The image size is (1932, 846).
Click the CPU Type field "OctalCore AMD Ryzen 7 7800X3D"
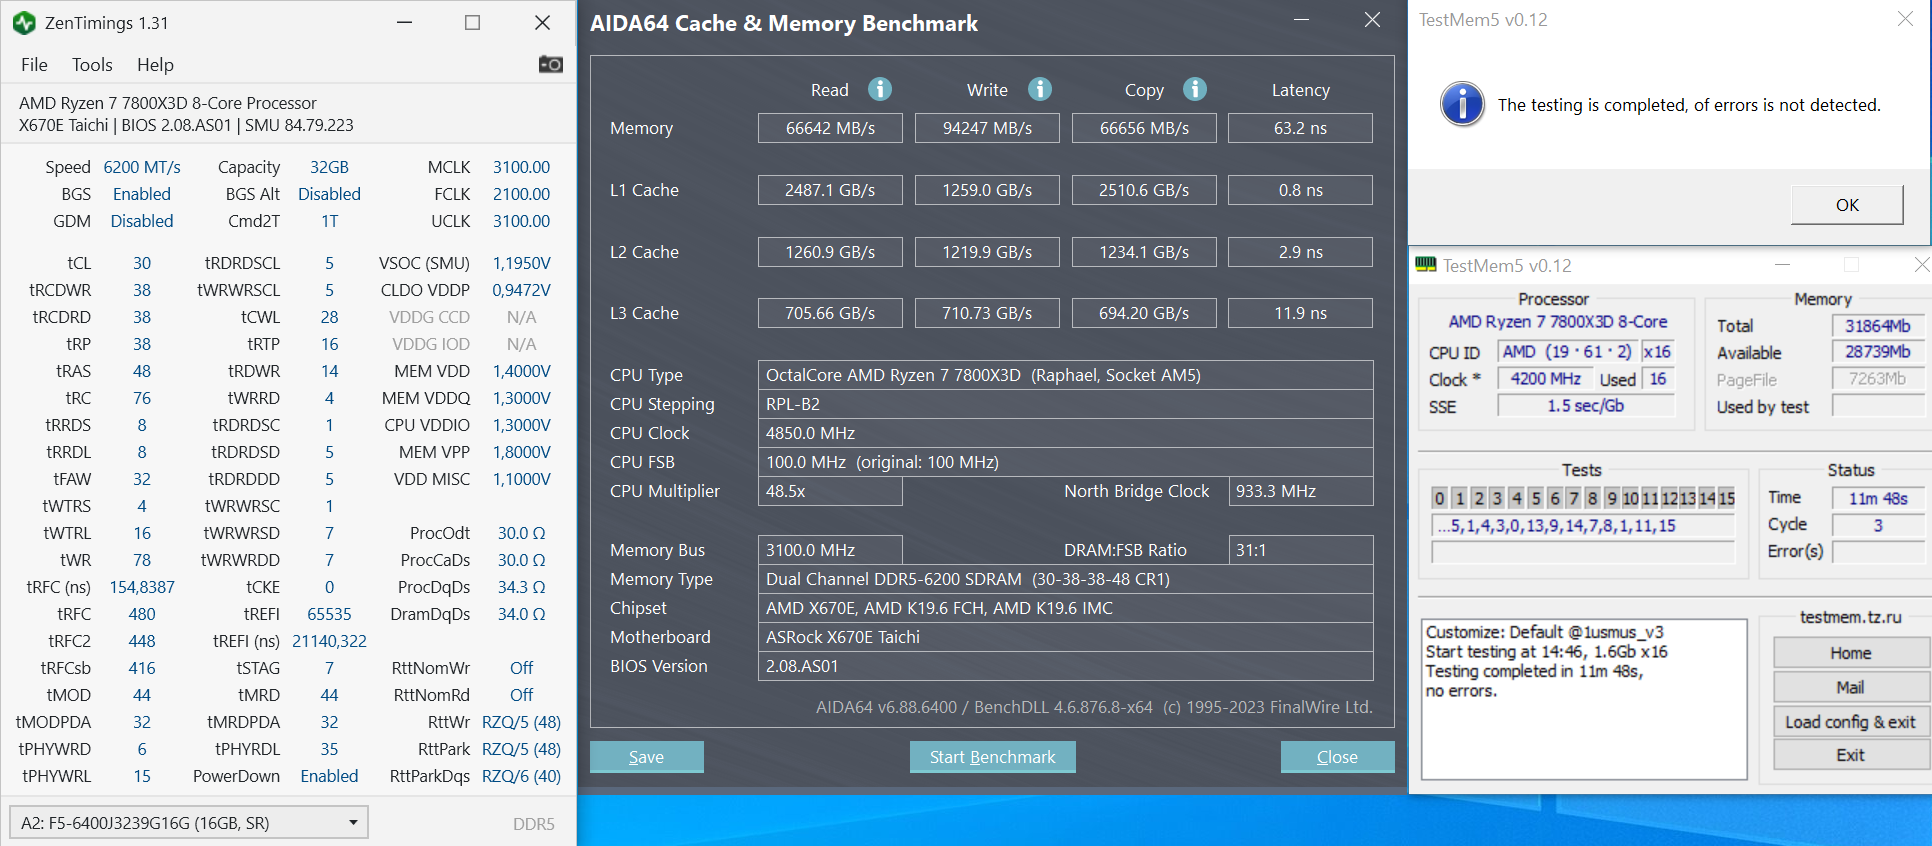click(1065, 375)
